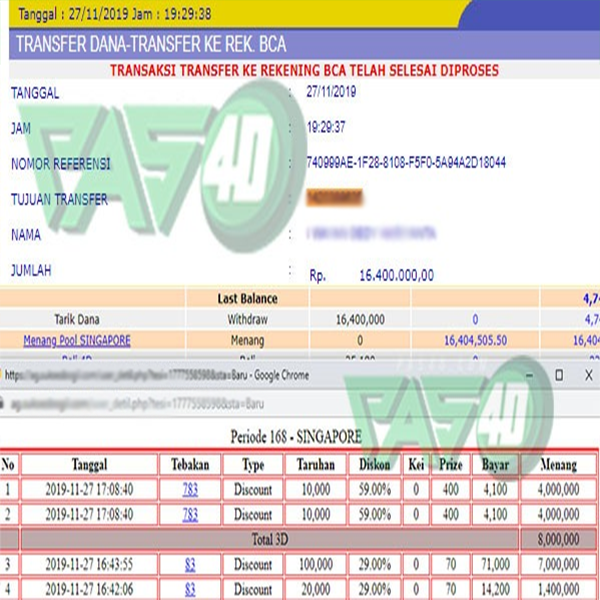Click the TRANSFER DANA-TRANSFER KE REK. BCA header
600x600 pixels.
(151, 44)
